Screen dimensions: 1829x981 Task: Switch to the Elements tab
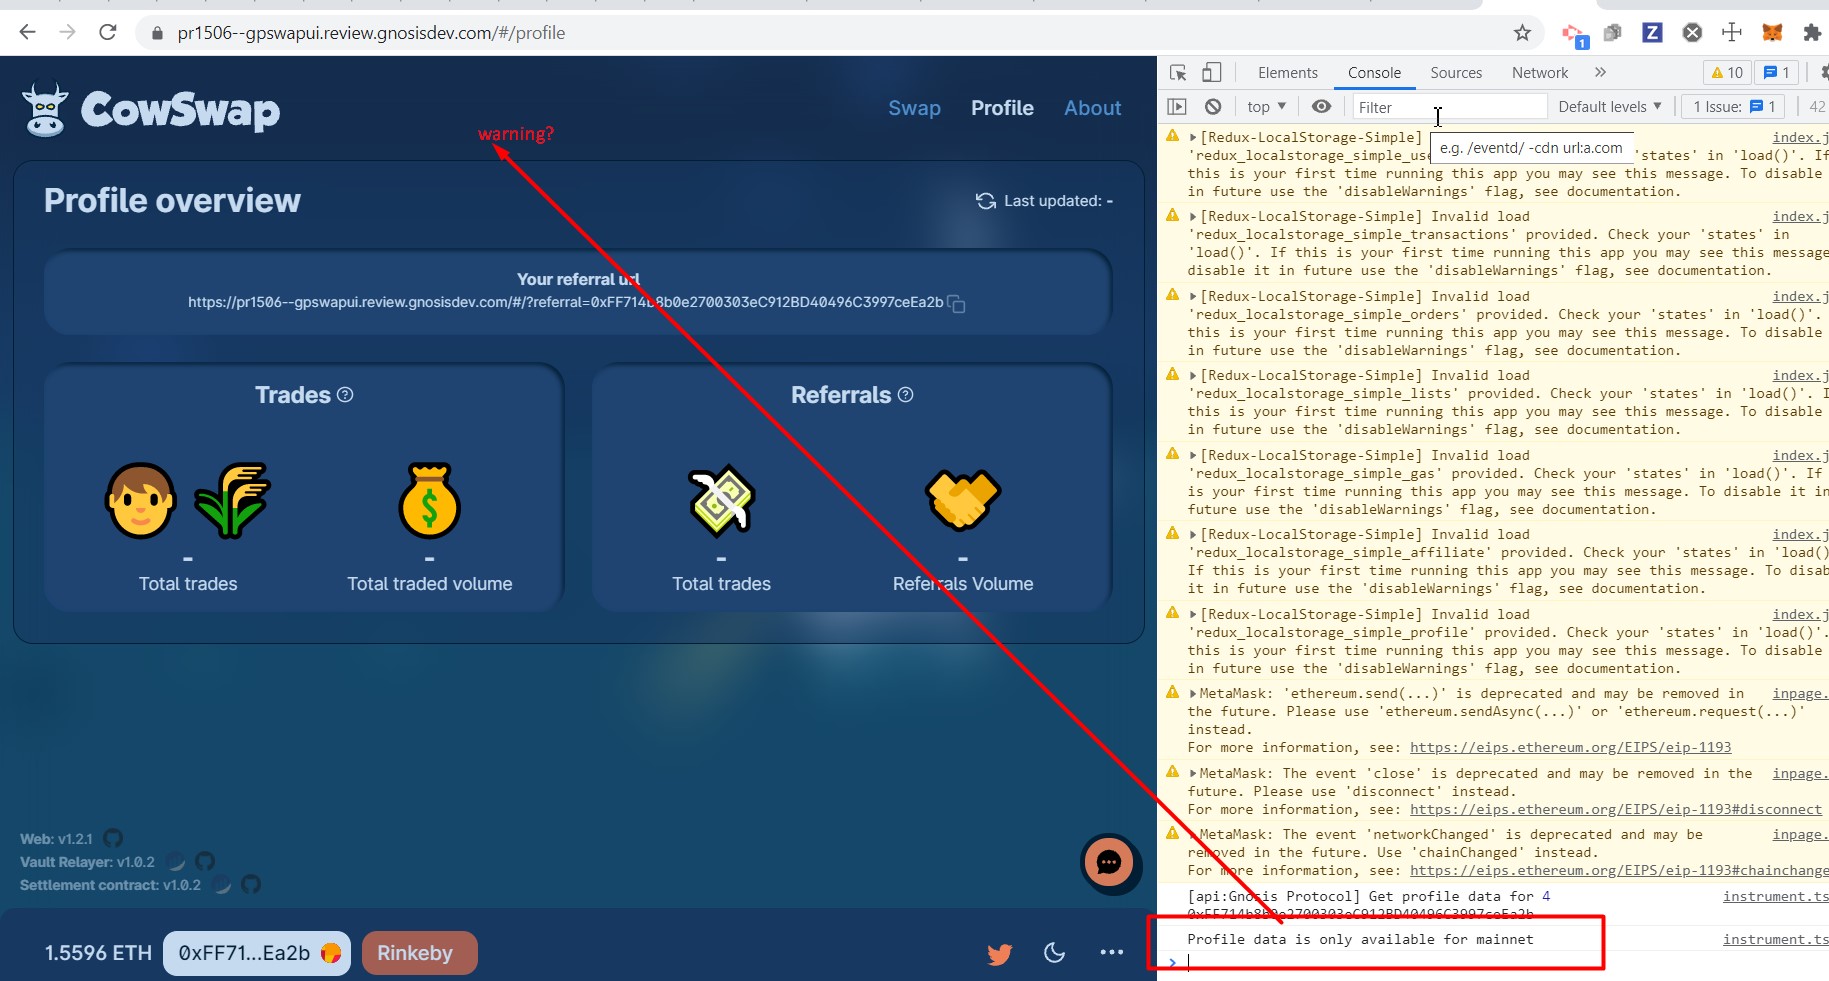(1287, 72)
